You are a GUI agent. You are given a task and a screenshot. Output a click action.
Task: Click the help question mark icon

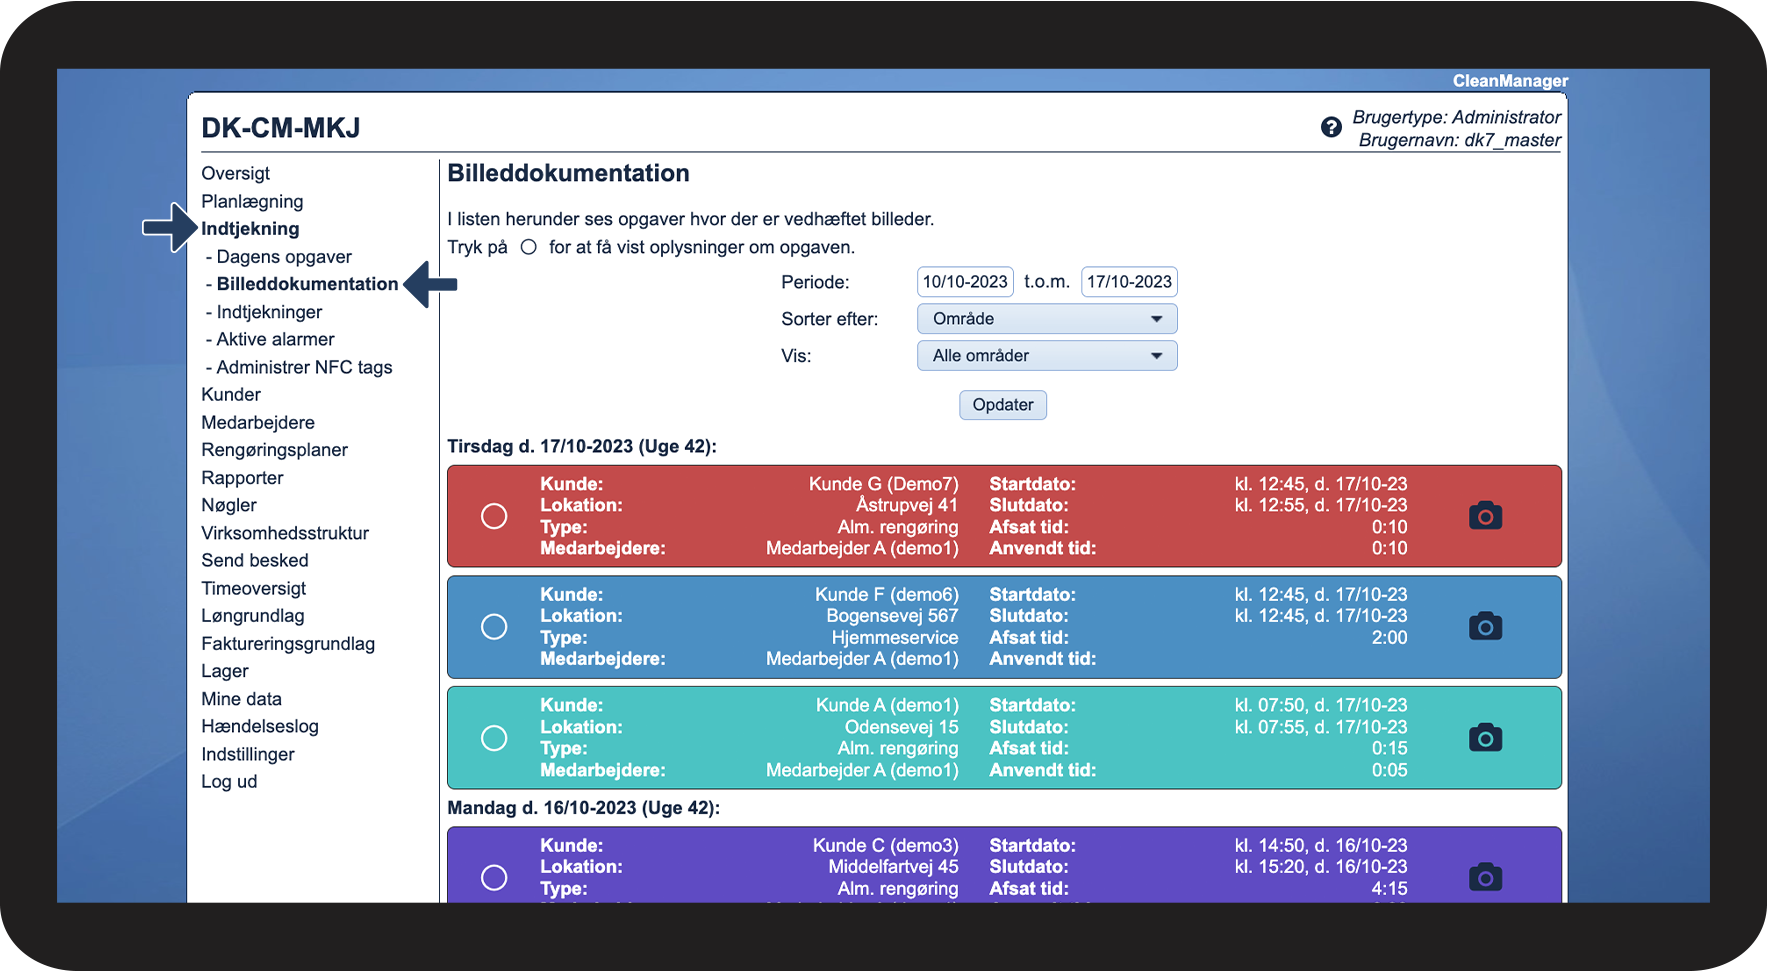point(1331,127)
